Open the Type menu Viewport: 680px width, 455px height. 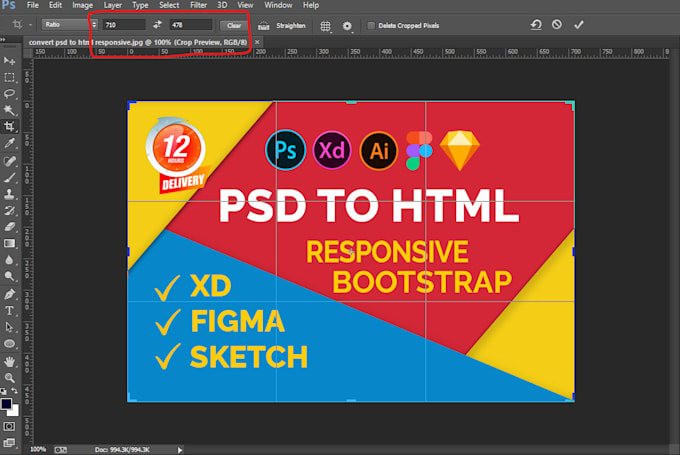[140, 5]
